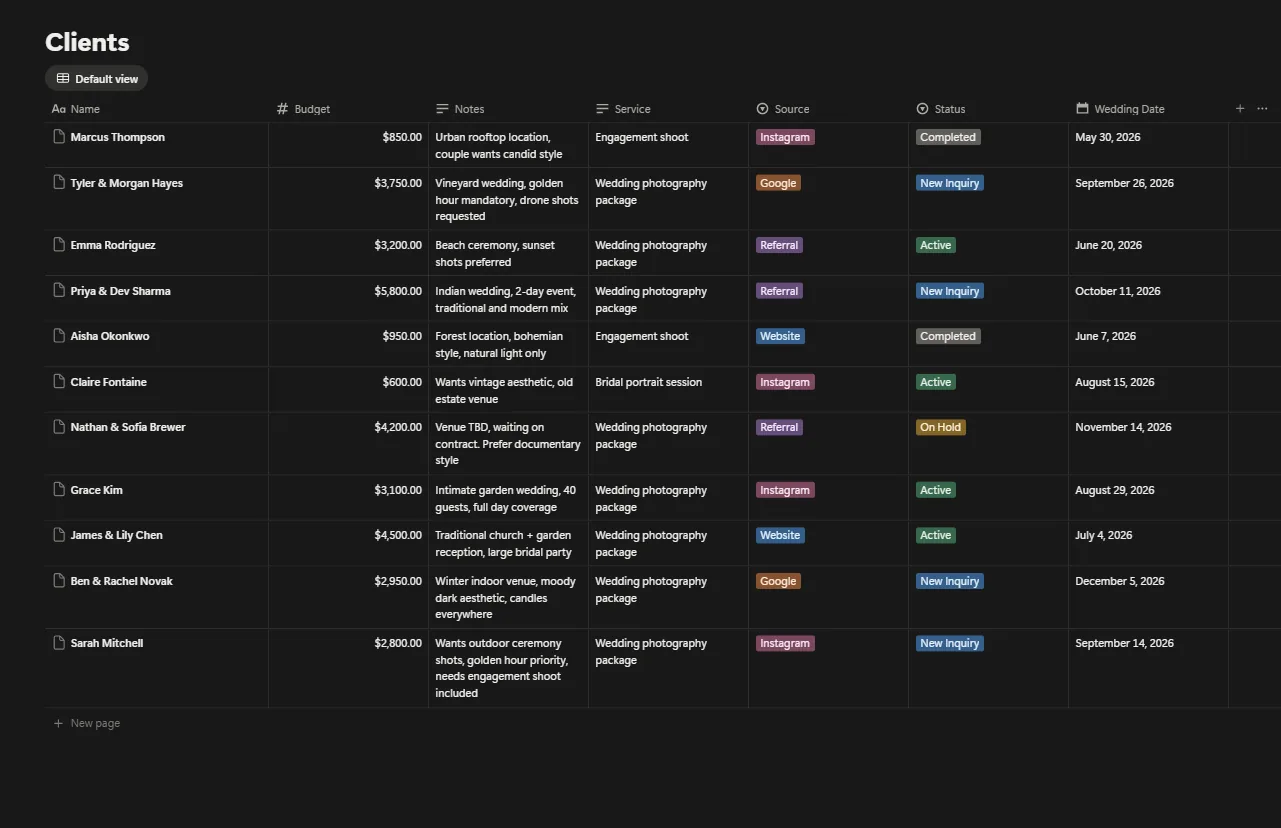1281x828 pixels.
Task: Click the November 14, 2026 wedding date
Action: tap(1123, 427)
